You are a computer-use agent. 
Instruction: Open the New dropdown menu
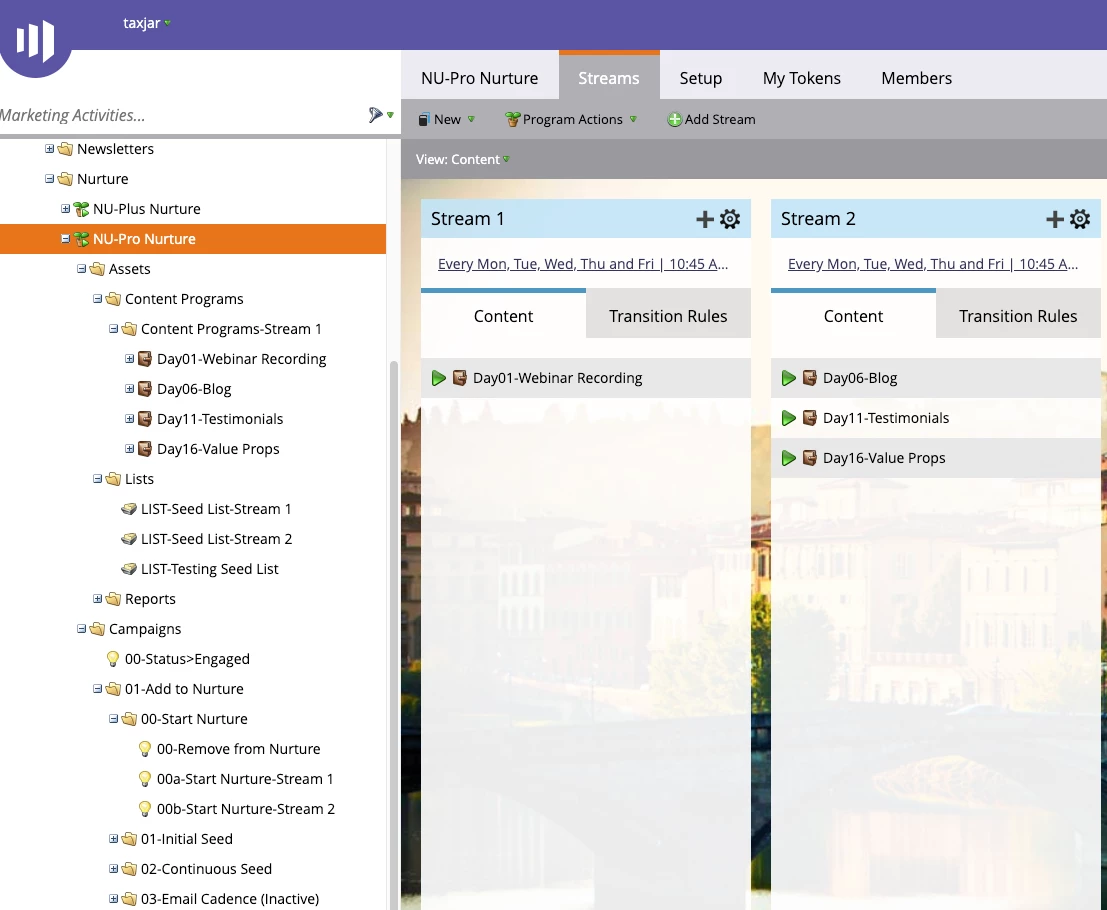(446, 120)
